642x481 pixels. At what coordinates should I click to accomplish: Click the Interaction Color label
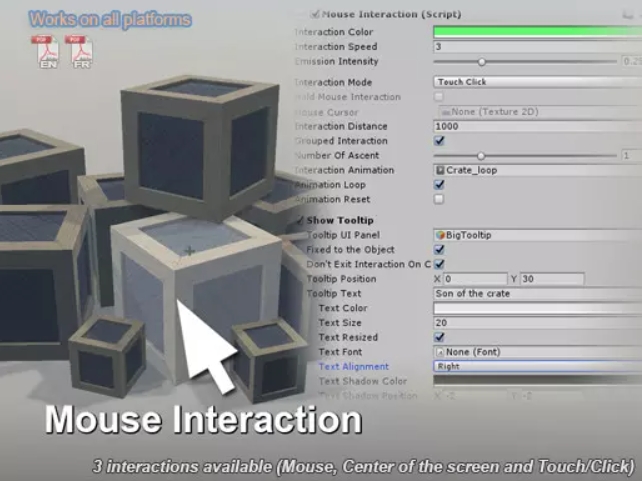334,32
